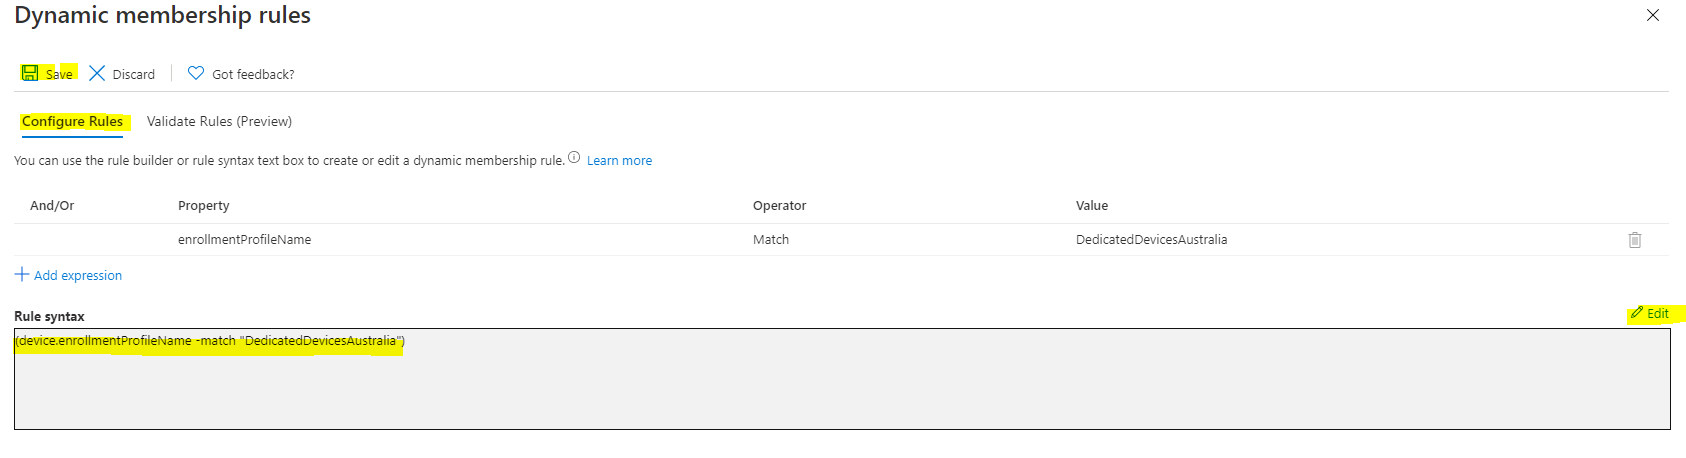
Task: Open the Validate Rules (Preview) tab
Action: (x=219, y=121)
